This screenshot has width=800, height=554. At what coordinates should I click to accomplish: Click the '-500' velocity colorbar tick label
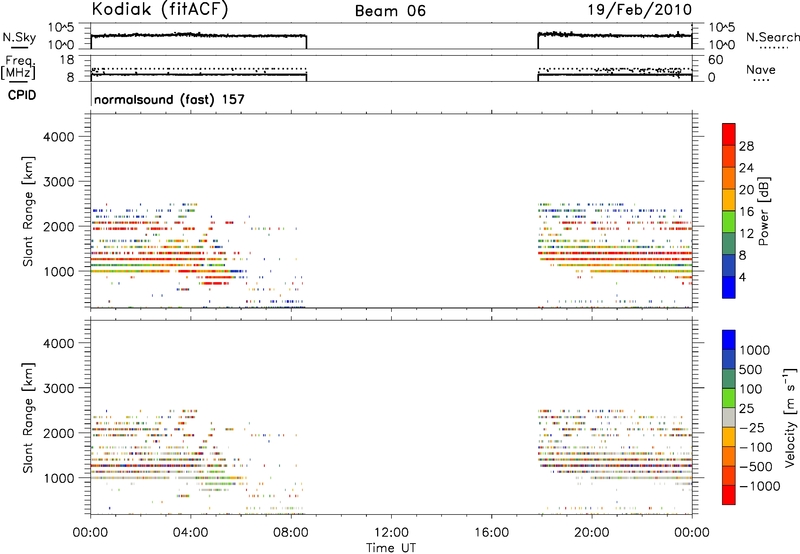click(x=756, y=467)
